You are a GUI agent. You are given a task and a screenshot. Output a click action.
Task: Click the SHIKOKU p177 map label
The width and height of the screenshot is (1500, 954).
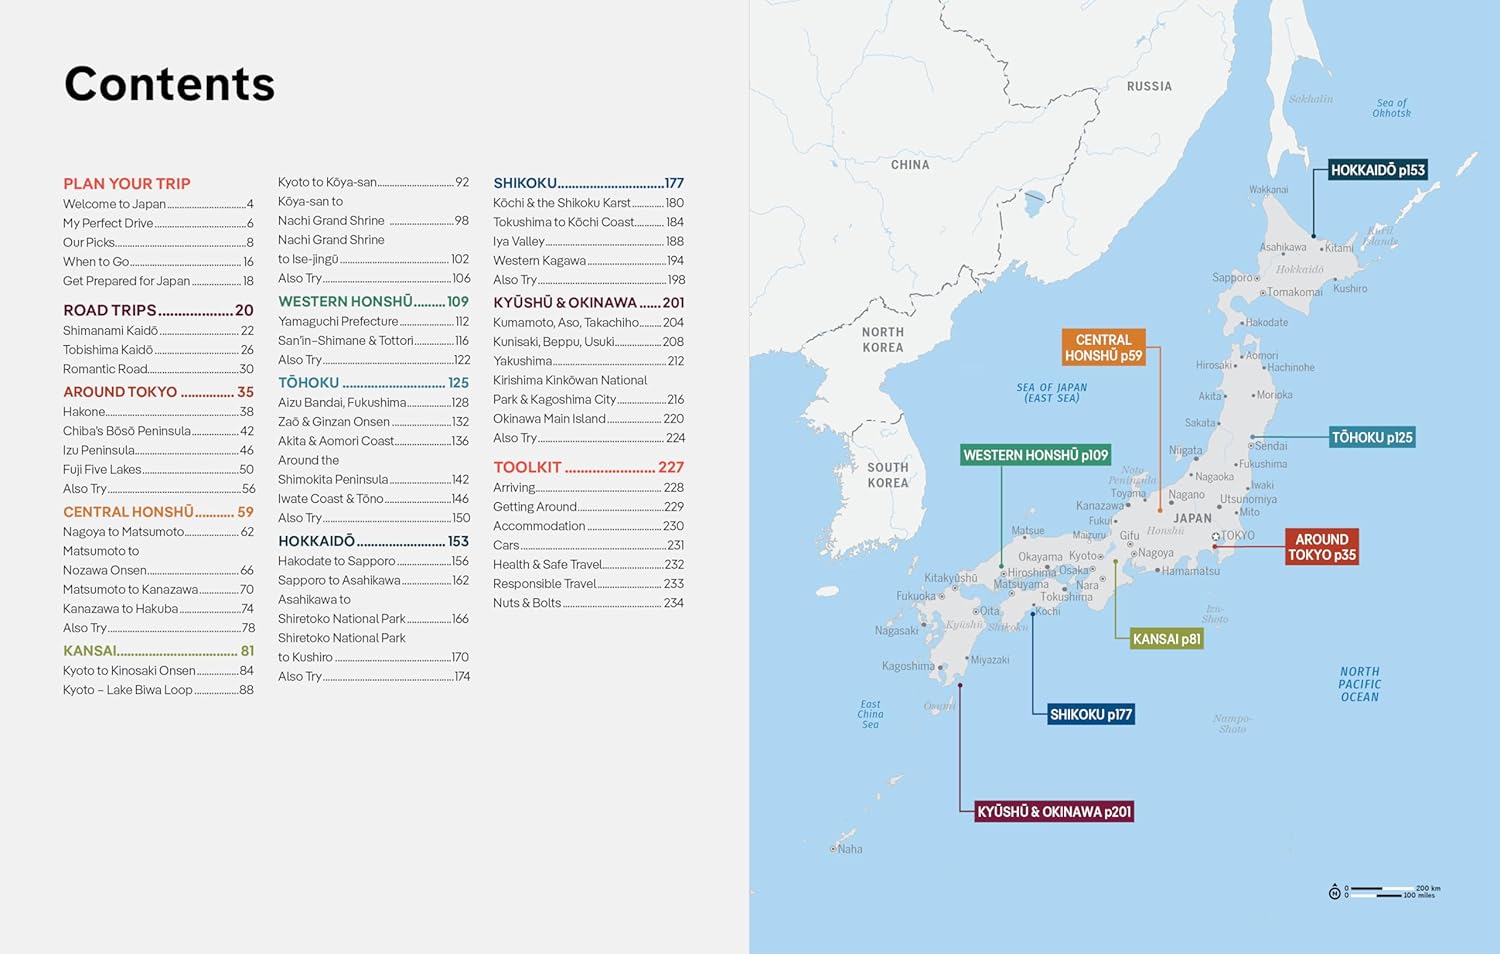pyautogui.click(x=1090, y=714)
